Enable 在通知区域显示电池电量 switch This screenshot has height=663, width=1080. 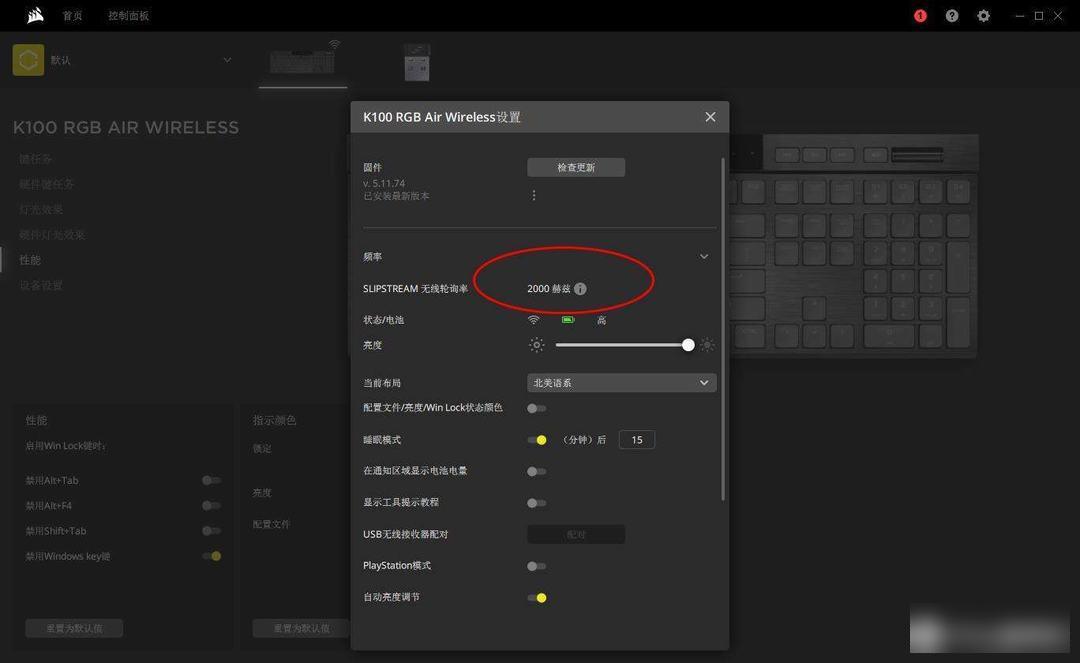click(537, 472)
